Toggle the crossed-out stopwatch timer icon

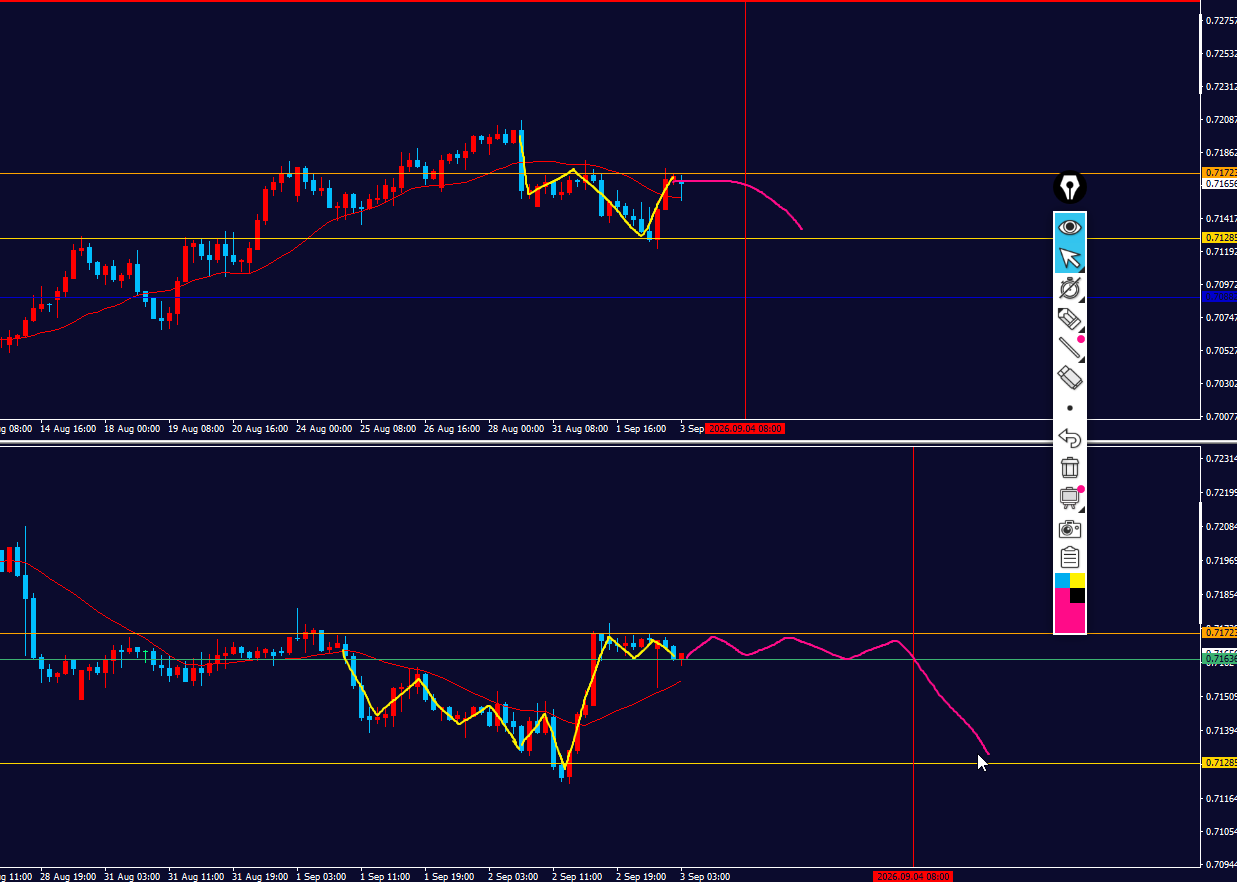pyautogui.click(x=1070, y=289)
